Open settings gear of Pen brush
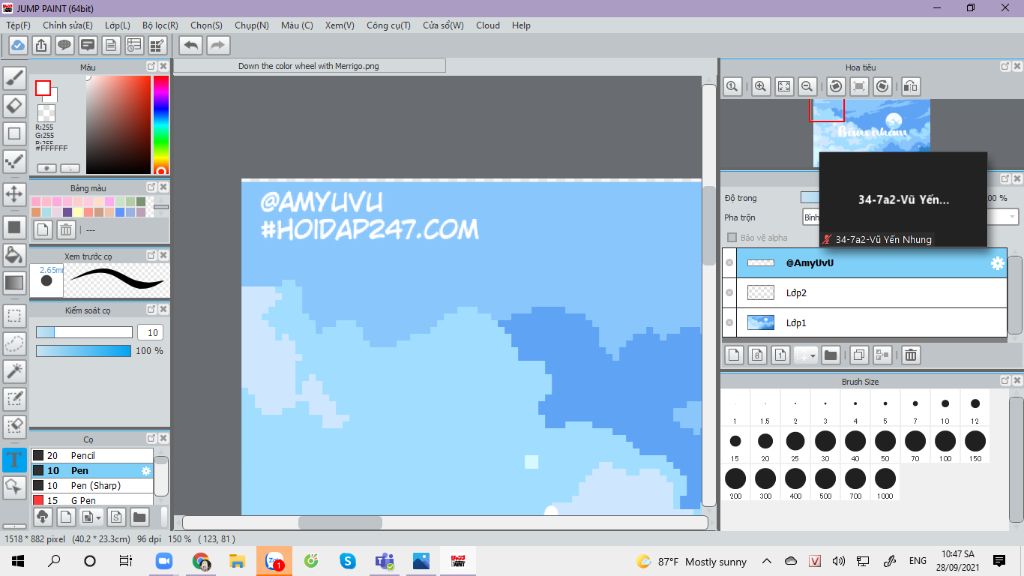Image resolution: width=1024 pixels, height=576 pixels. (x=146, y=470)
